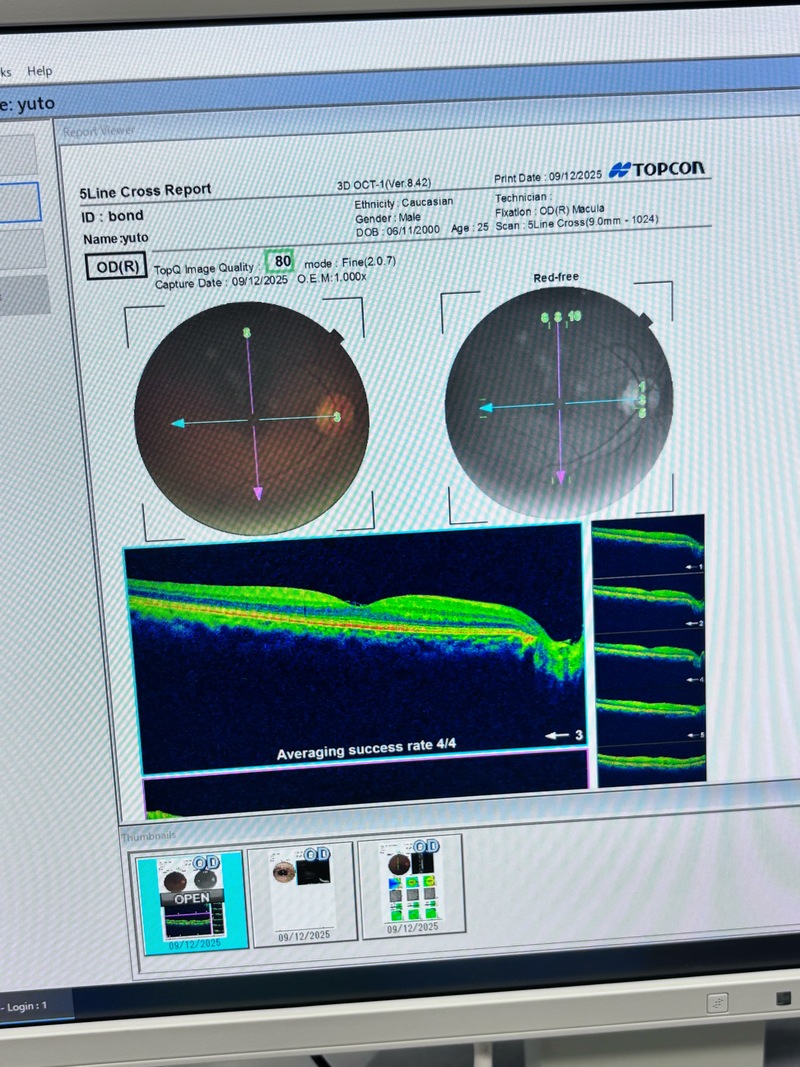This screenshot has height=1067, width=800.
Task: Click the magenta vertical scan arrowhead on color fundus
Action: tap(258, 492)
